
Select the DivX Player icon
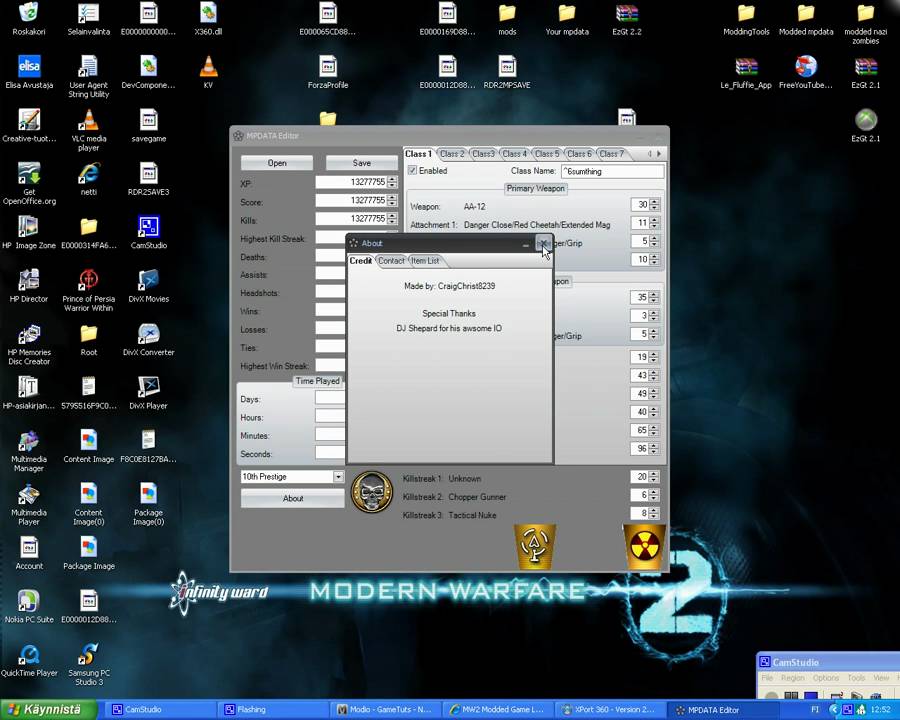pyautogui.click(x=149, y=392)
